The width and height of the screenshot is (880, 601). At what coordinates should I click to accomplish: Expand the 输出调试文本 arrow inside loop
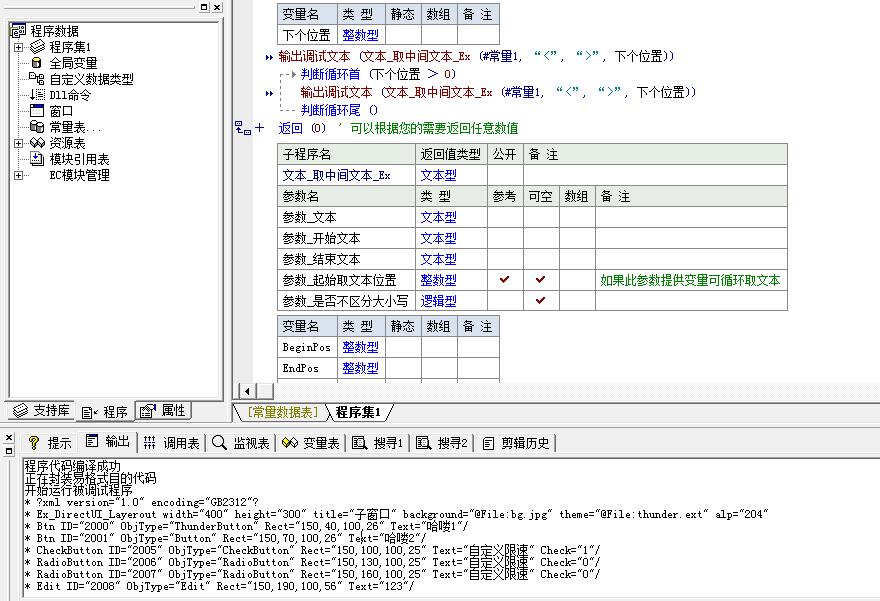pos(269,93)
